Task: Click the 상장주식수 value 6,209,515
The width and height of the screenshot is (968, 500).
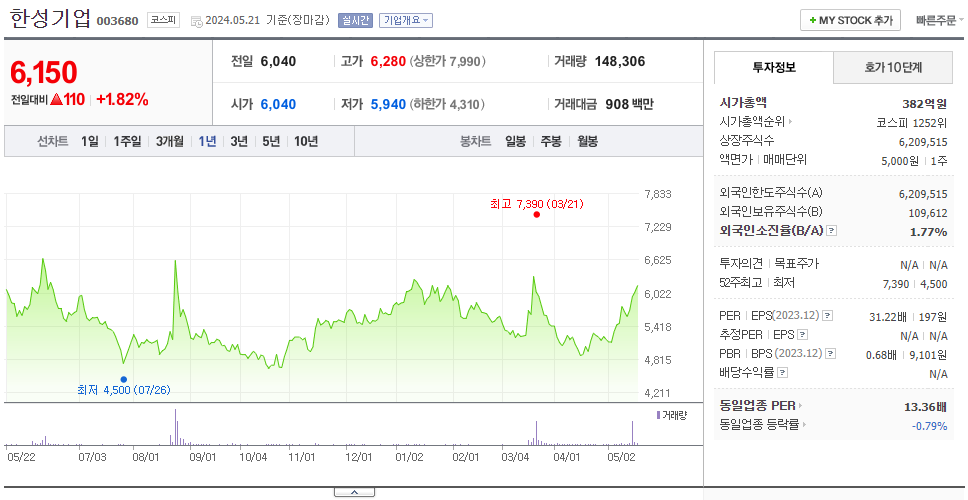Action: (923, 141)
